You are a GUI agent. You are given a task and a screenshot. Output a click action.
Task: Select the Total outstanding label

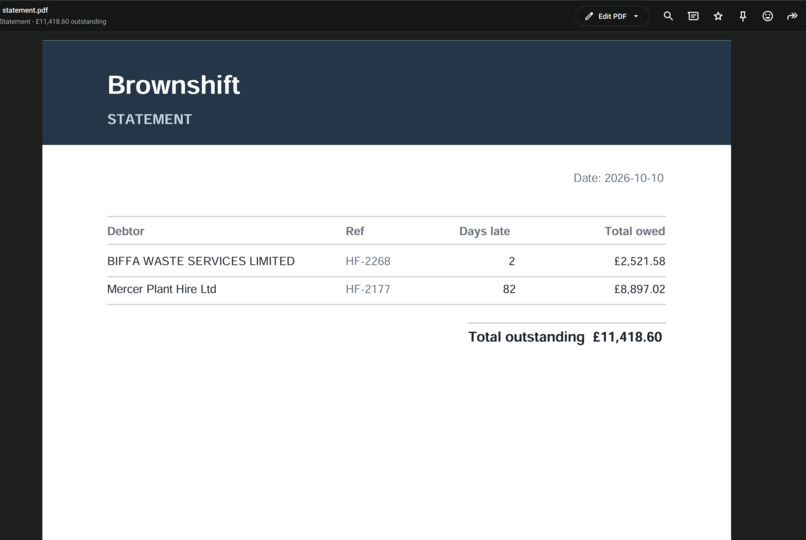coord(526,337)
